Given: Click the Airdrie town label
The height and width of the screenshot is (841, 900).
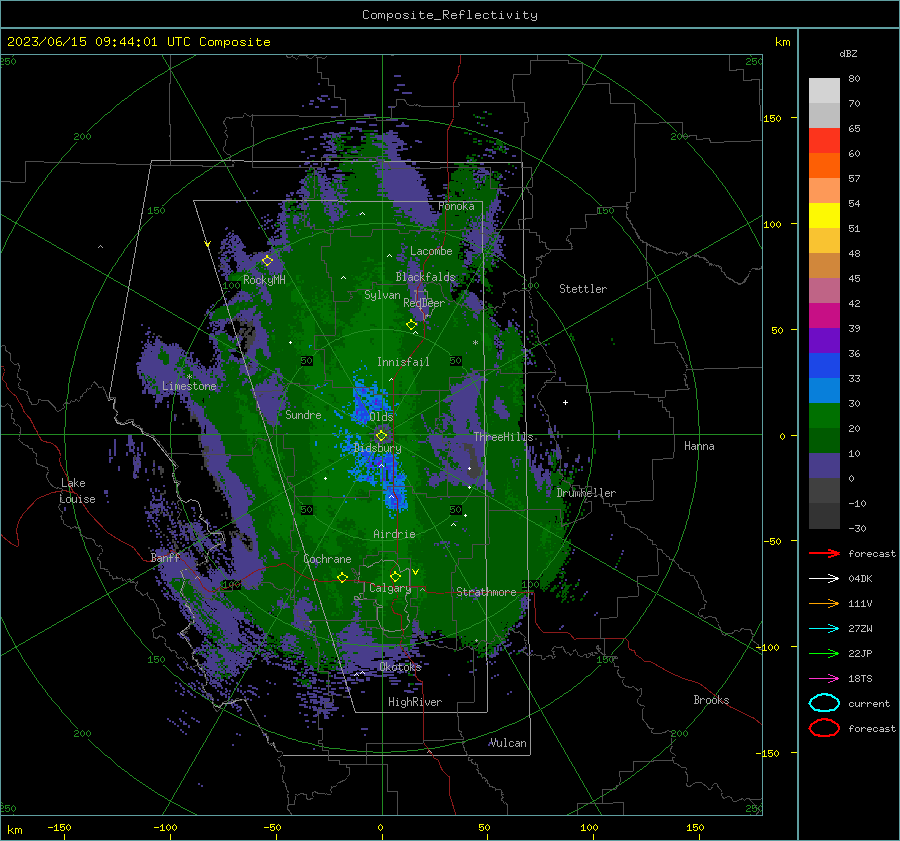Looking at the screenshot, I should pos(394,534).
